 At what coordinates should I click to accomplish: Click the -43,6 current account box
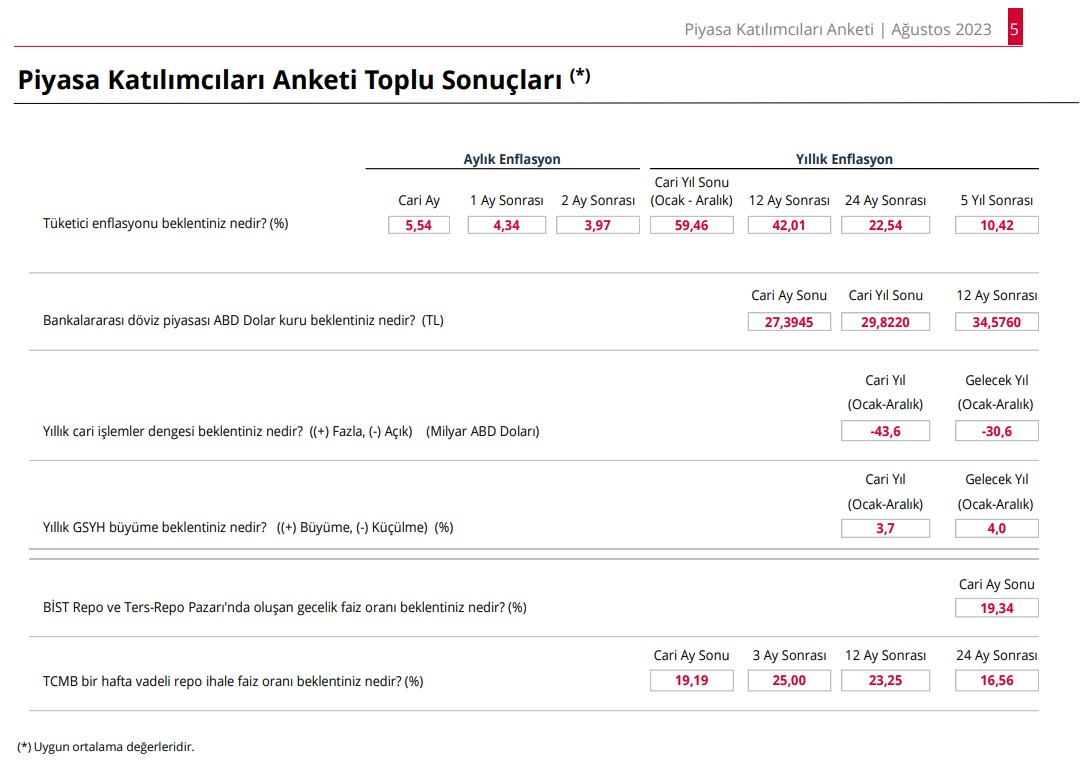click(x=885, y=431)
